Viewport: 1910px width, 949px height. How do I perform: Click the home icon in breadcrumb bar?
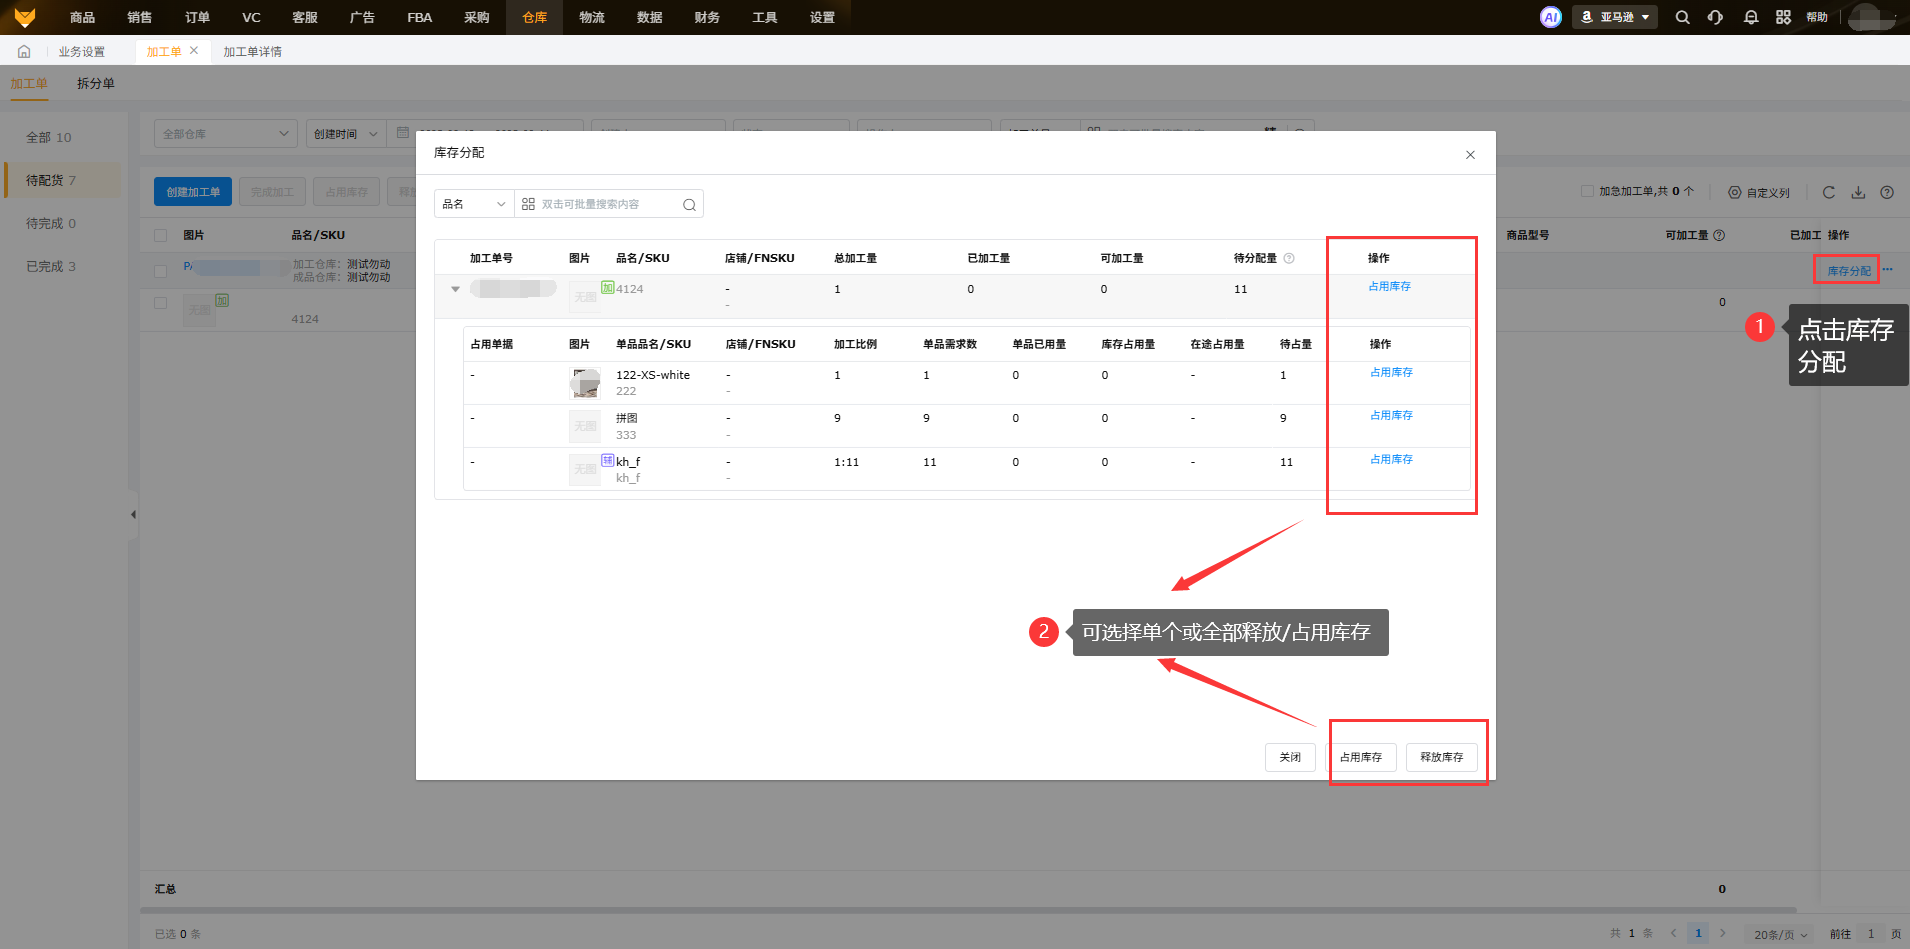point(24,51)
